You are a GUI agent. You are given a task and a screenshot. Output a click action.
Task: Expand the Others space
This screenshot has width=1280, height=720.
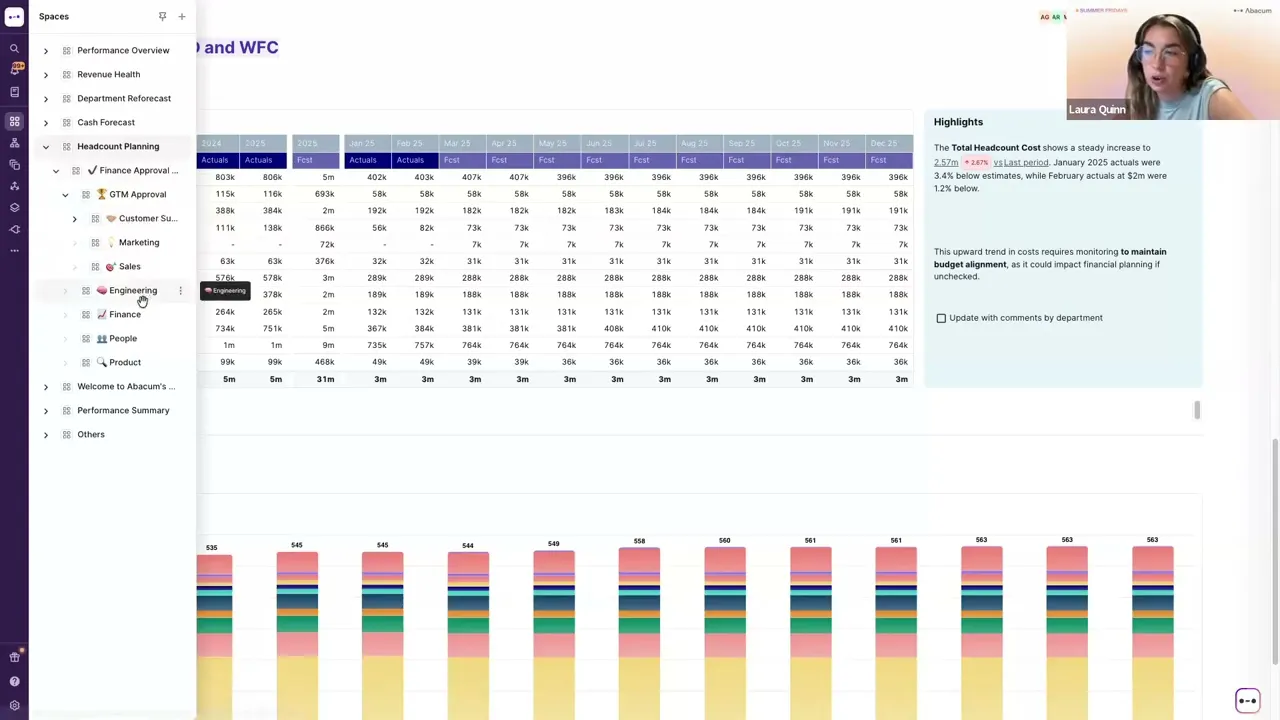click(x=45, y=434)
